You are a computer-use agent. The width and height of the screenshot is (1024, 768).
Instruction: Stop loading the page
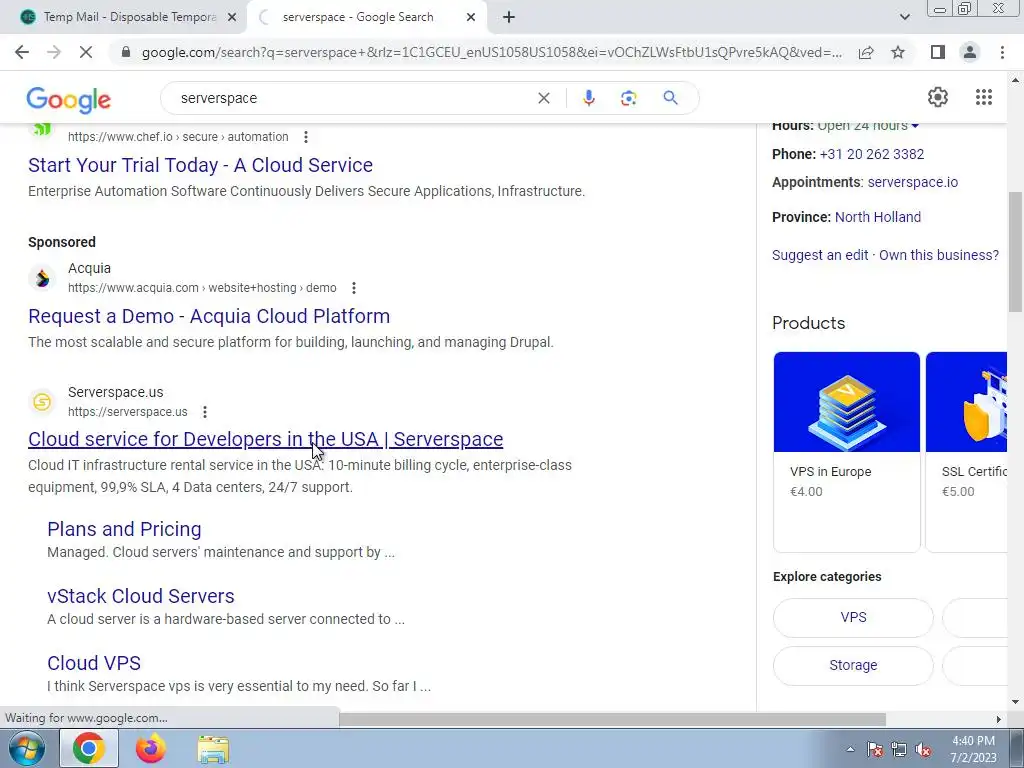pyautogui.click(x=86, y=52)
